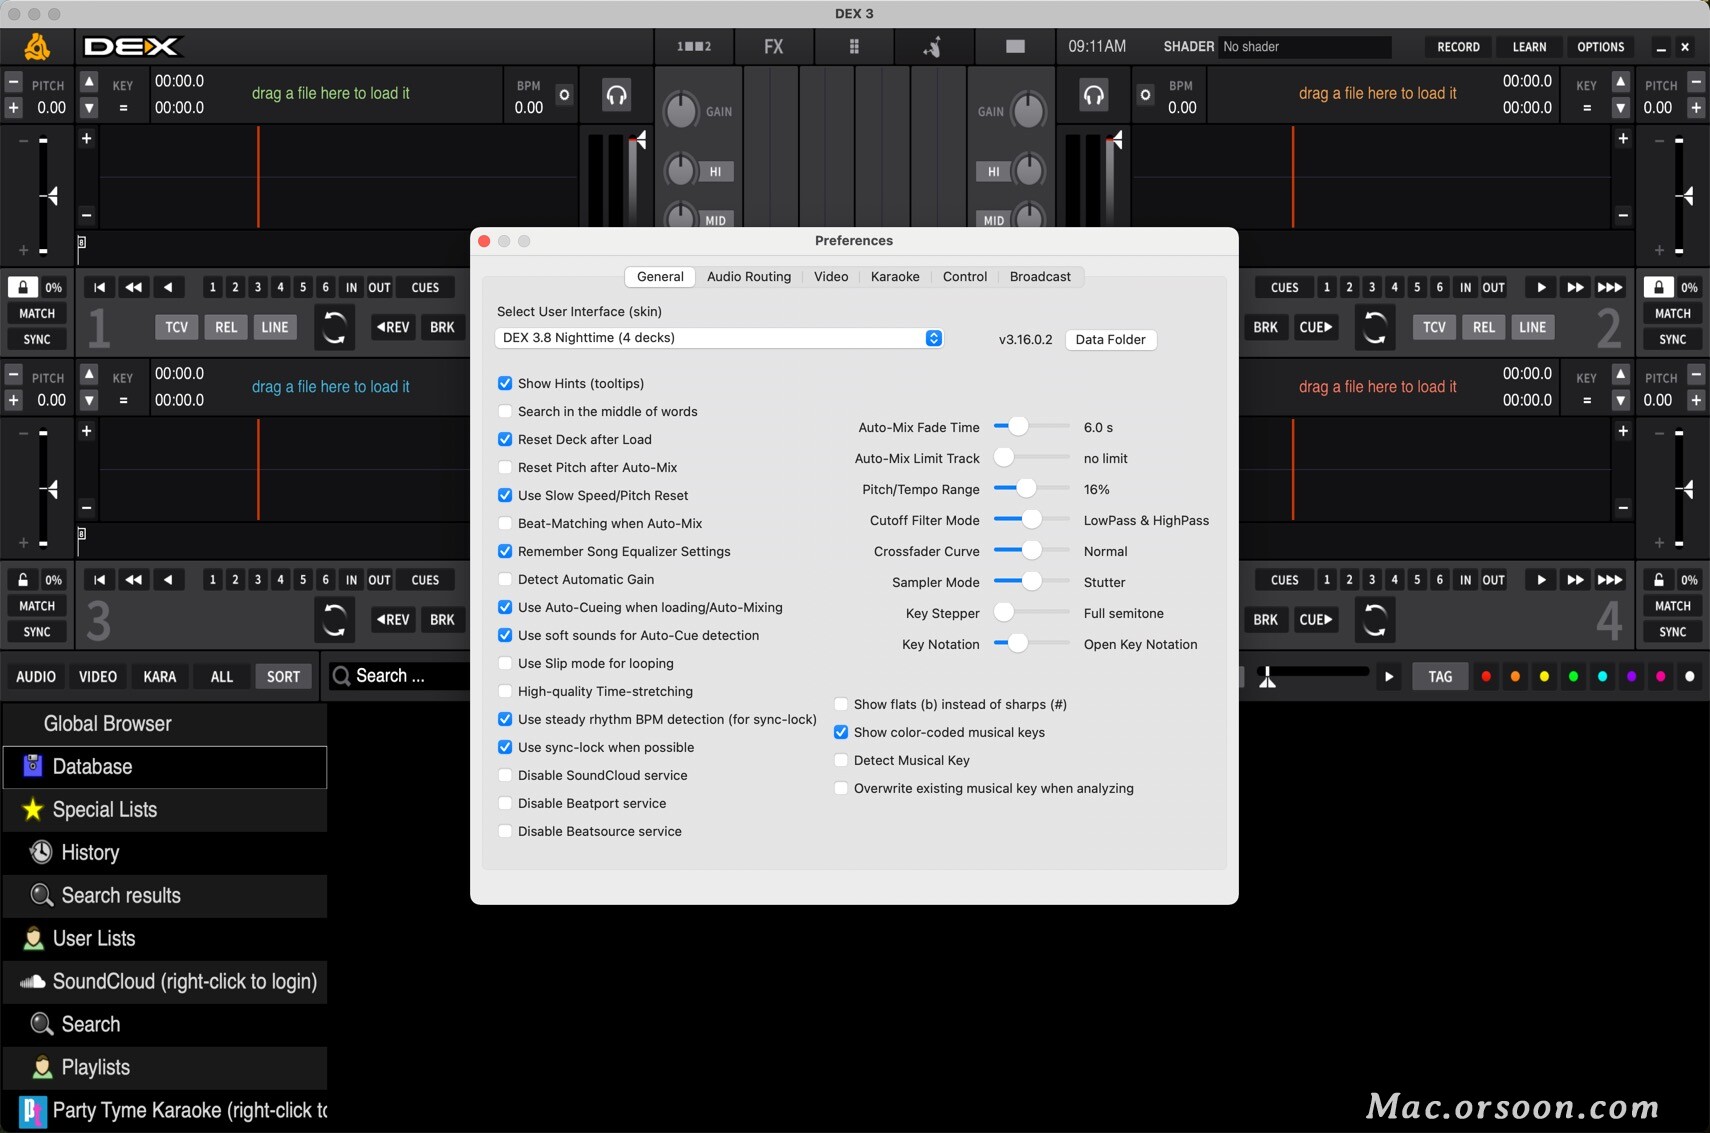This screenshot has width=1710, height=1133.
Task: Click the preview player play icon
Action: 1389,677
